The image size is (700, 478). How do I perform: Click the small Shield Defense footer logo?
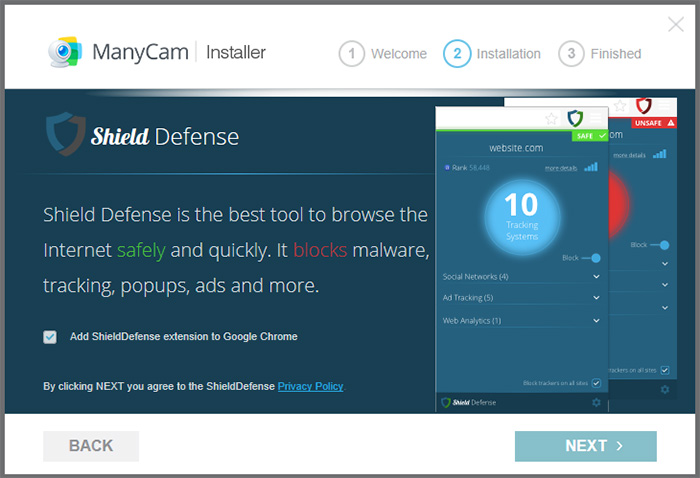coord(468,403)
